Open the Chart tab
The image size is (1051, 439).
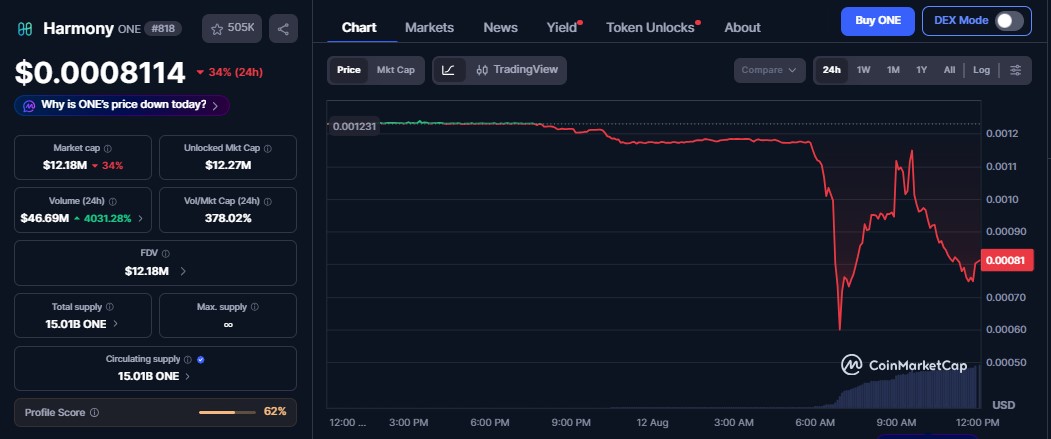click(359, 27)
